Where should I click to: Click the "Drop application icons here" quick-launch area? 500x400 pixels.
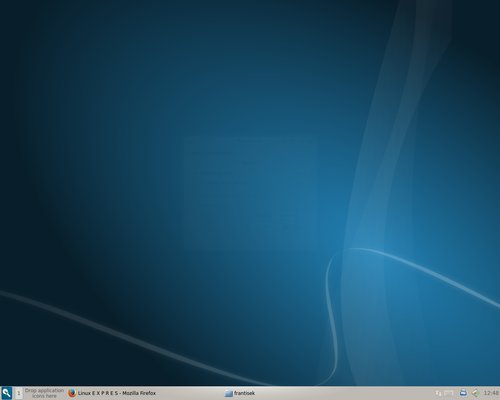(44, 393)
